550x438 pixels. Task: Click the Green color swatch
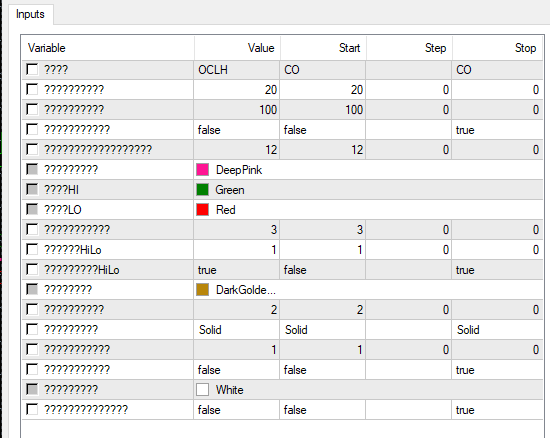[x=203, y=190]
